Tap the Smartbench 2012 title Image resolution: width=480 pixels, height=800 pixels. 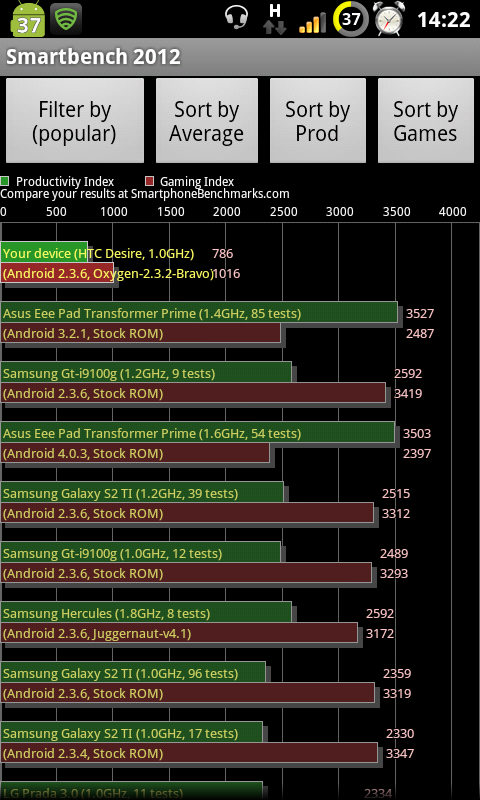click(x=93, y=57)
